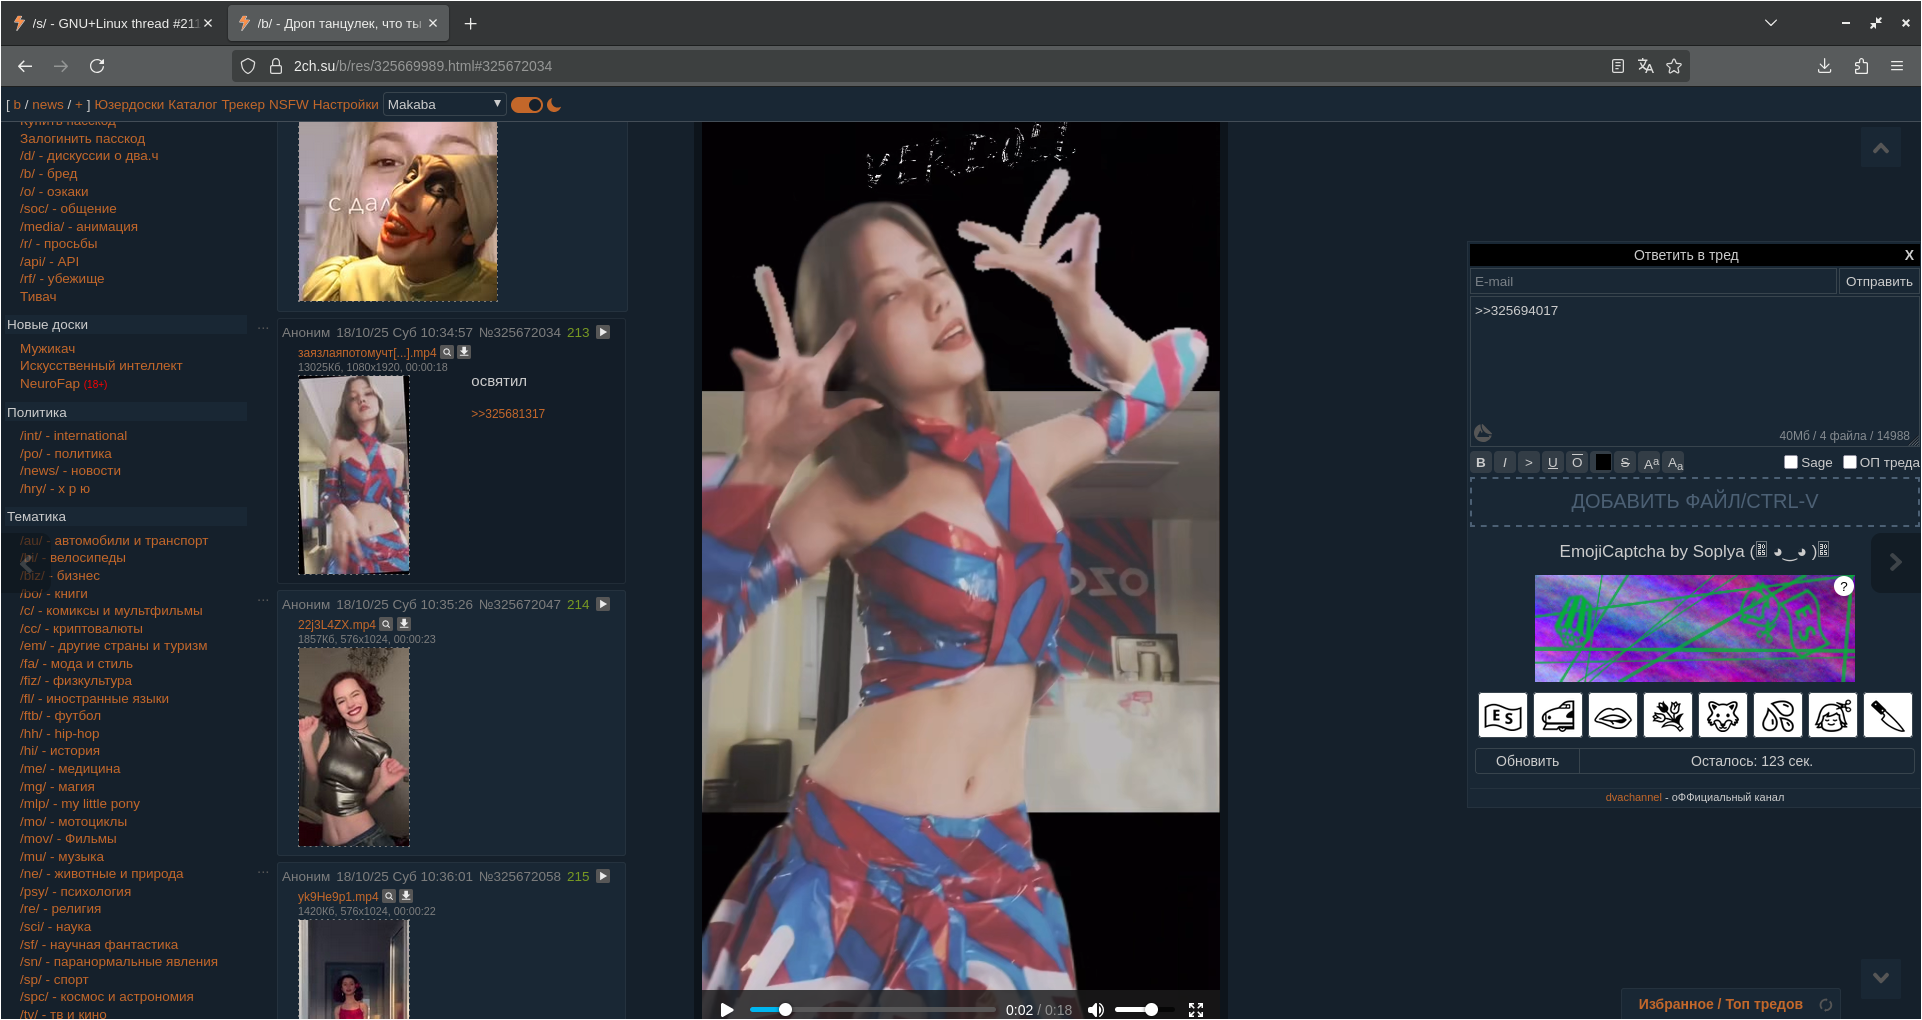Open the browser translate page icon
The width and height of the screenshot is (1922, 1020).
1646,66
